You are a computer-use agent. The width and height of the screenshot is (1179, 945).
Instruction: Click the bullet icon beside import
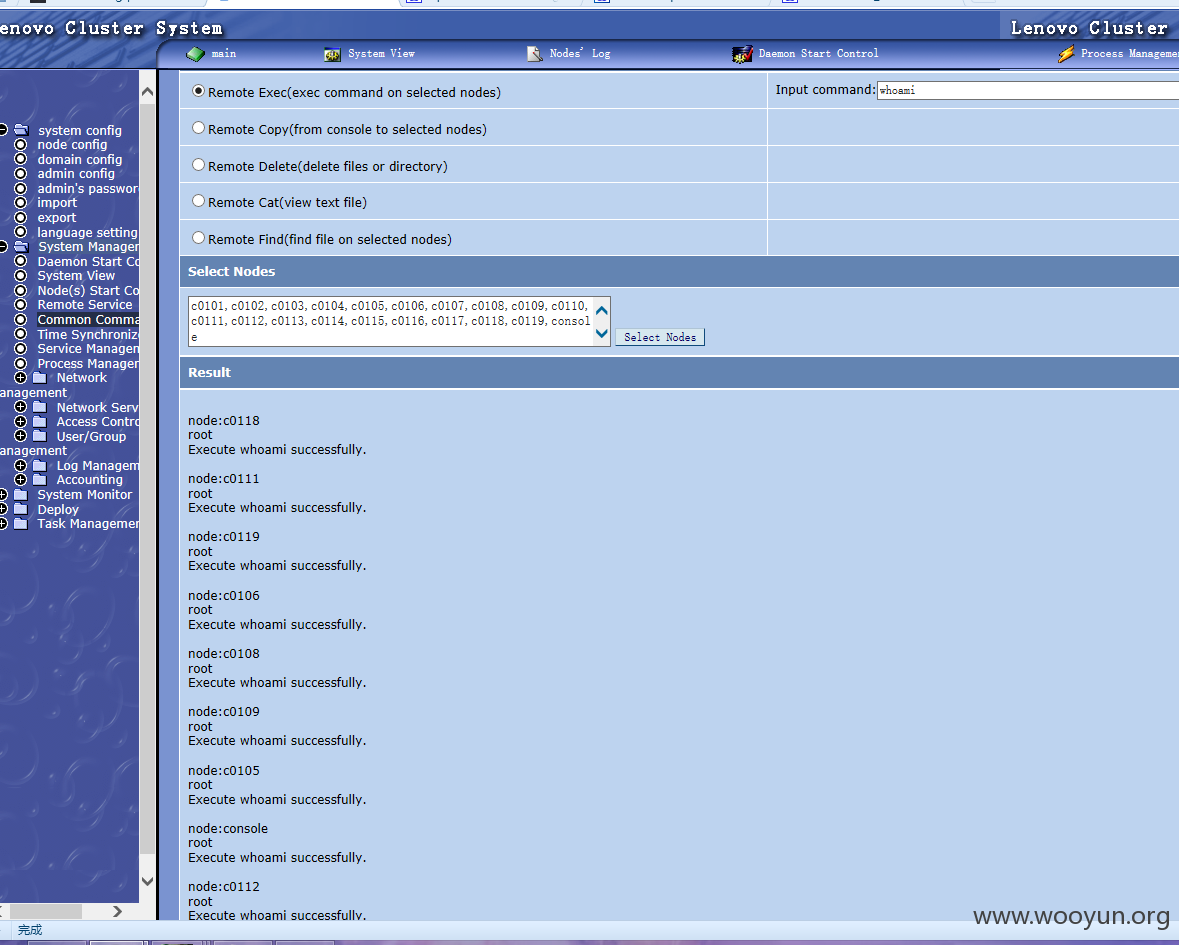point(21,202)
